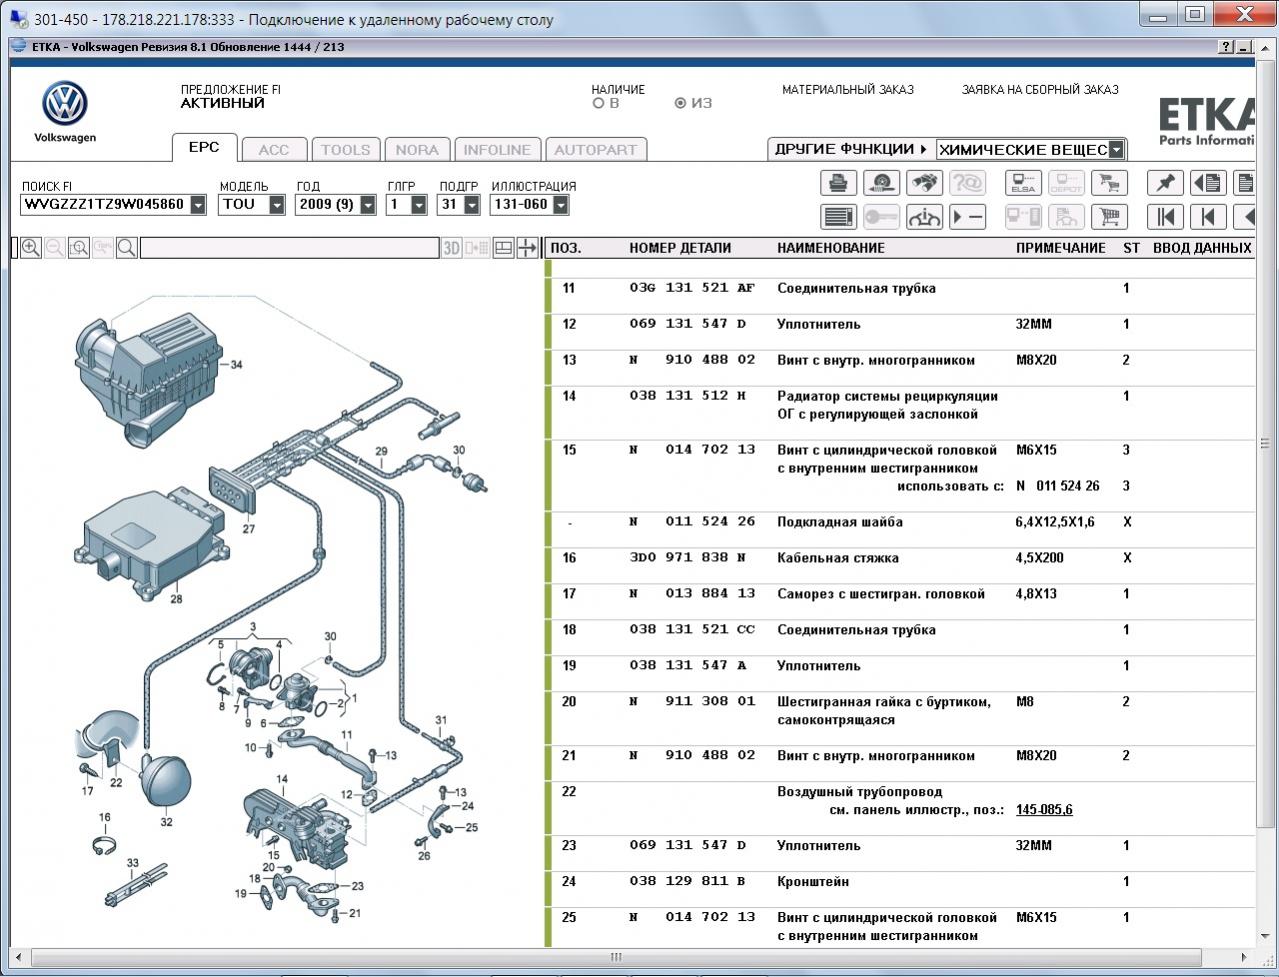Click the illustration search input field
The width and height of the screenshot is (1279, 977).
pos(289,248)
